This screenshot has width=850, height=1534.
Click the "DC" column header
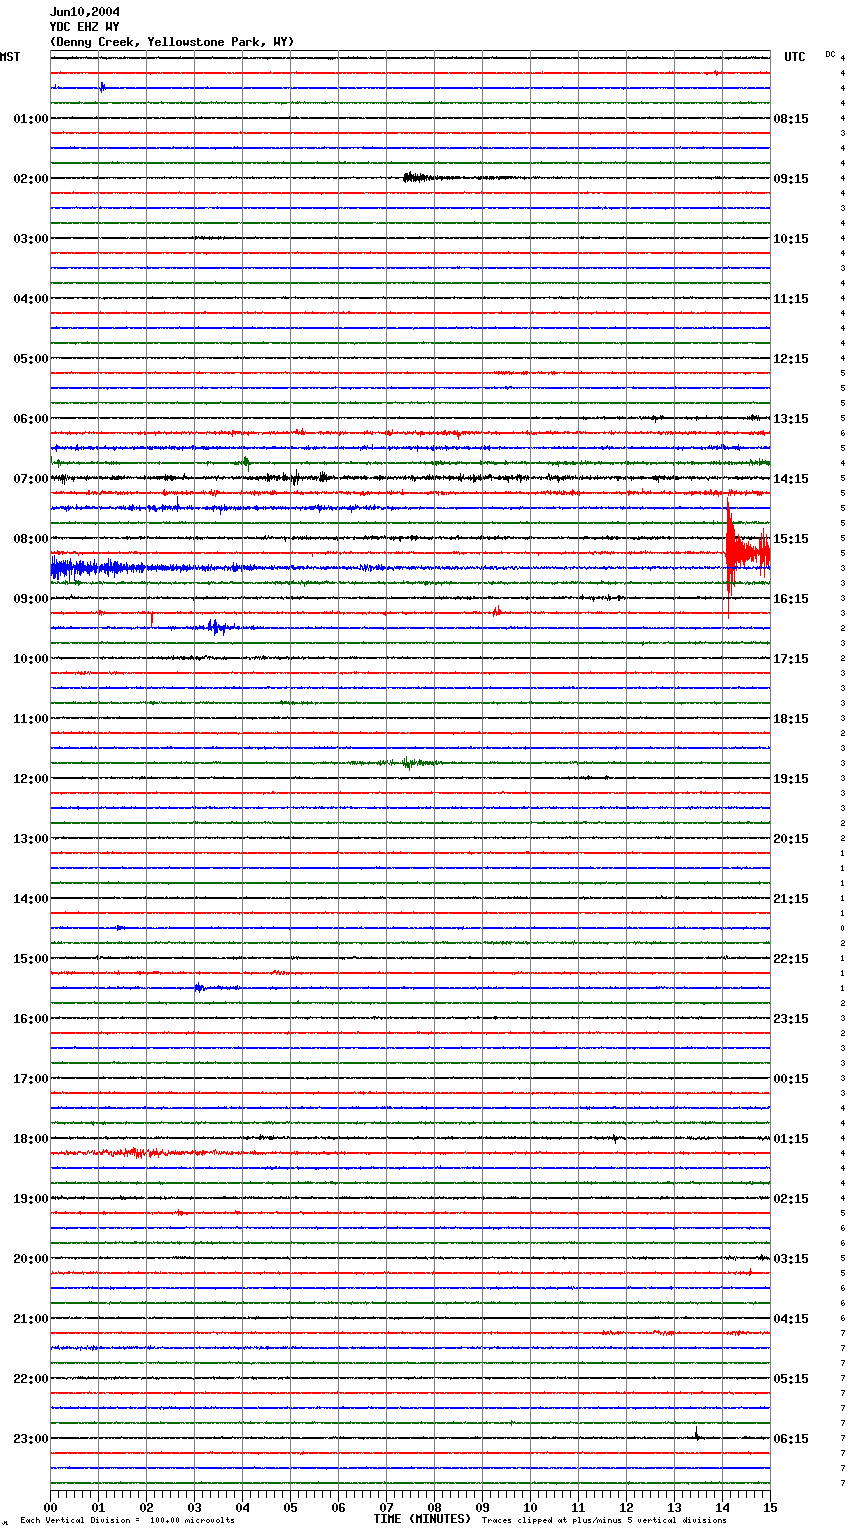click(x=830, y=54)
